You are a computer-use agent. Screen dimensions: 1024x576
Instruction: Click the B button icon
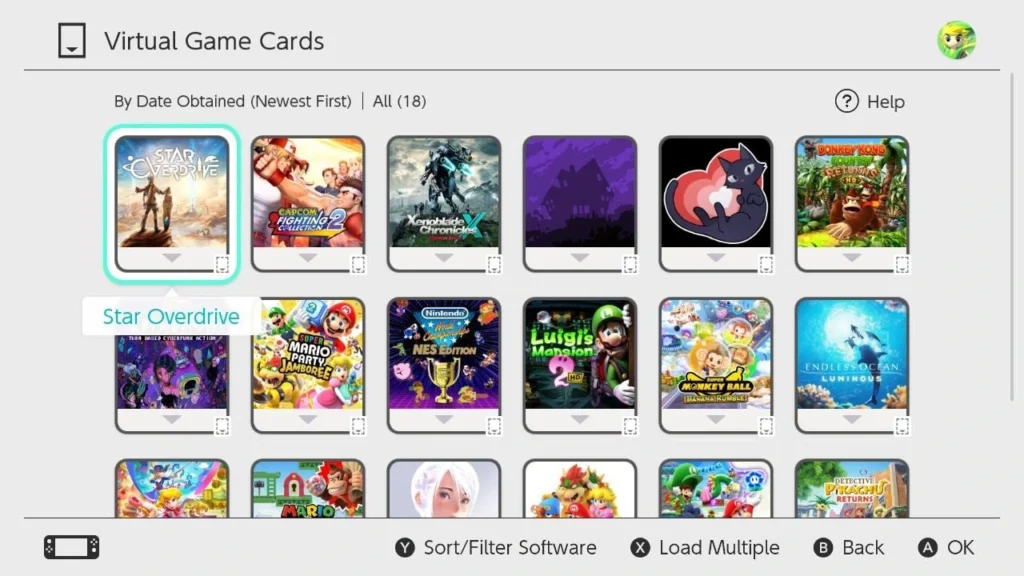tap(823, 547)
